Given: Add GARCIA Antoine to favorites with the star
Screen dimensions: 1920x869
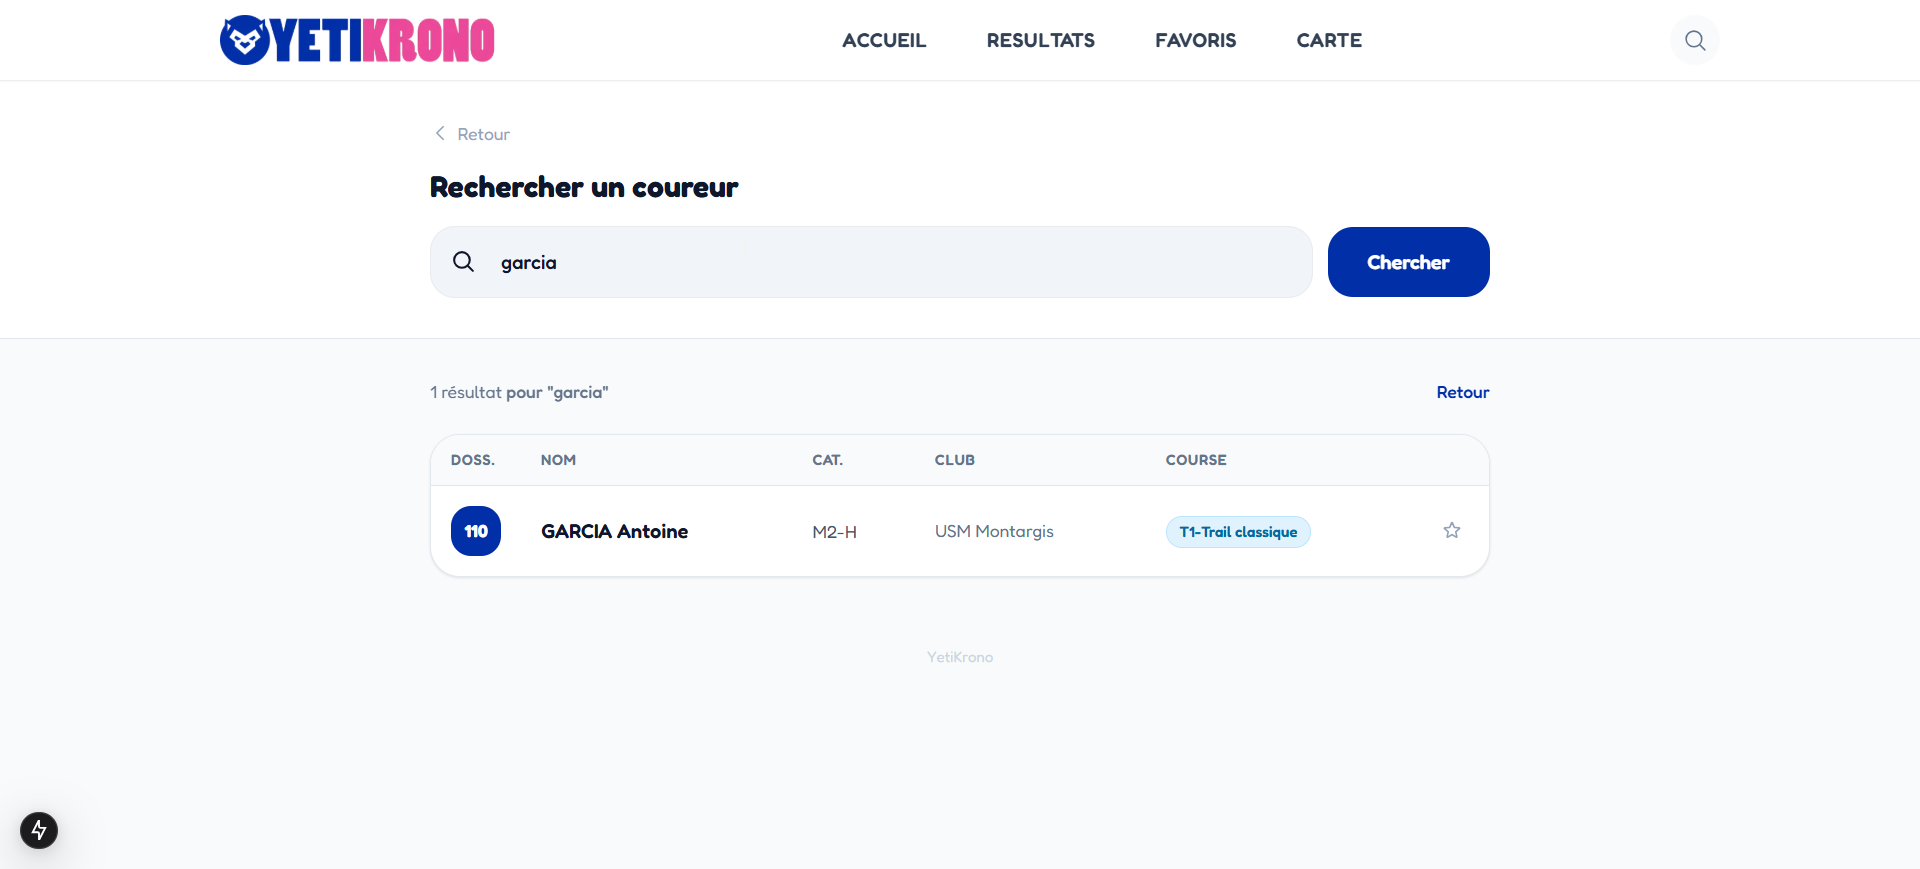Looking at the screenshot, I should [x=1451, y=531].
